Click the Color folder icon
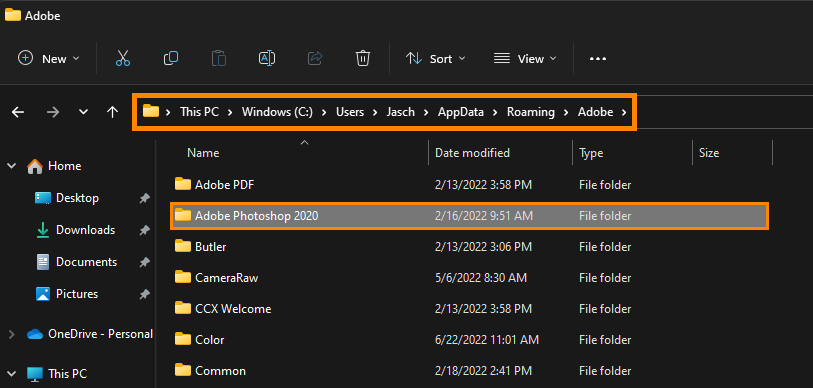 click(183, 339)
